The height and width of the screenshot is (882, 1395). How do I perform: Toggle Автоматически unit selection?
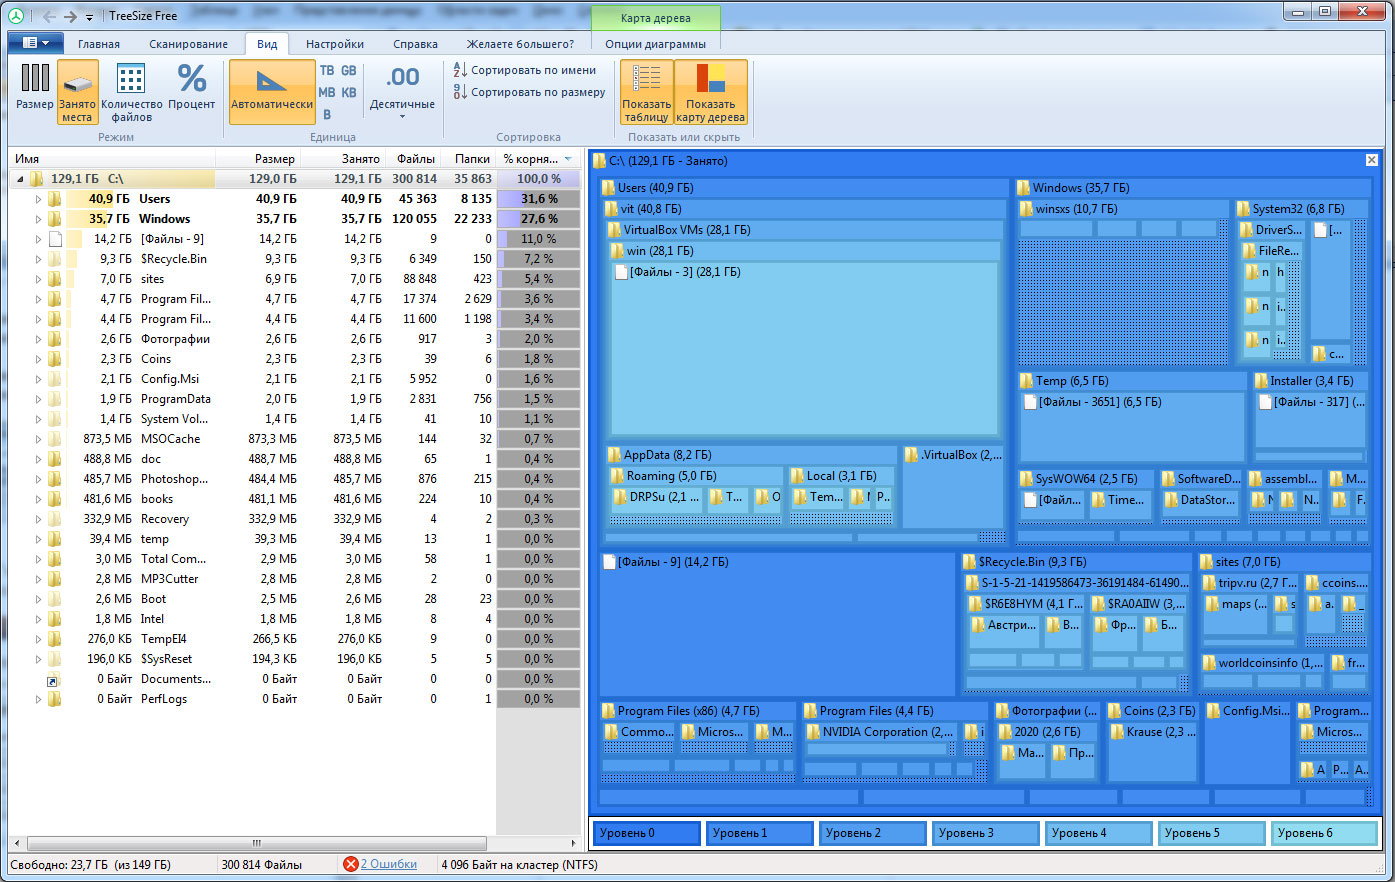pyautogui.click(x=272, y=91)
